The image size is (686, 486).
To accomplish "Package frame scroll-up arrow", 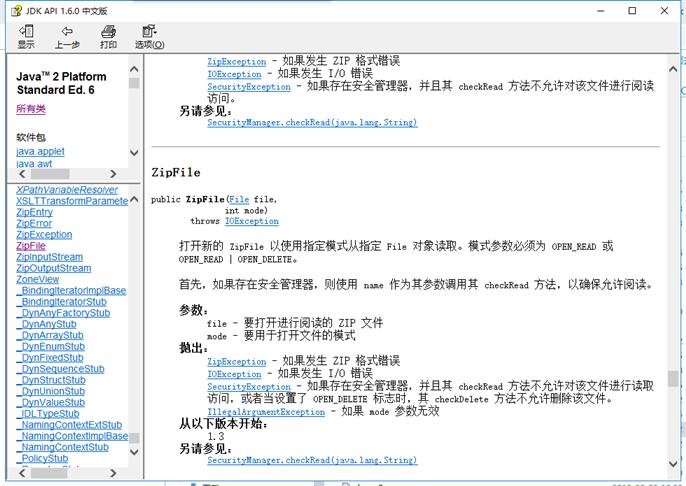I will pyautogui.click(x=134, y=69).
